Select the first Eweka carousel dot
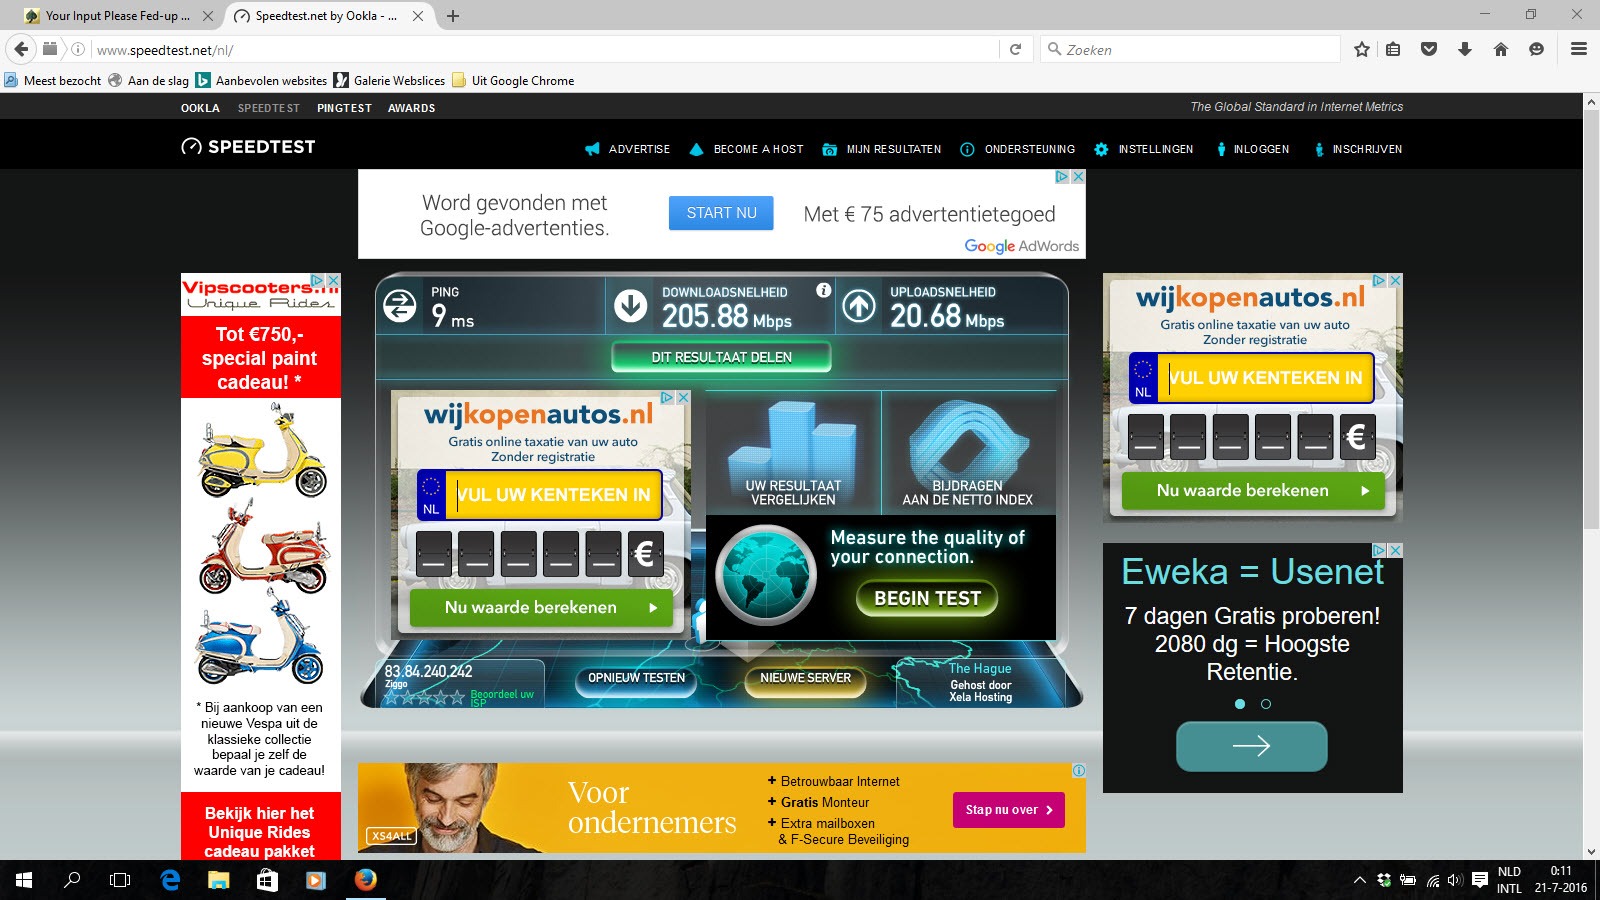Viewport: 1600px width, 900px height. (1240, 704)
